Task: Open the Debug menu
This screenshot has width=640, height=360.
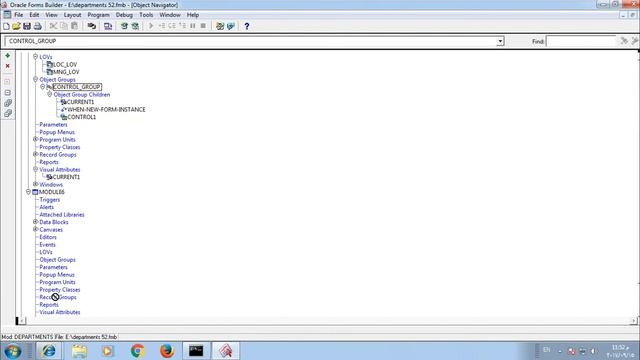Action: click(124, 15)
